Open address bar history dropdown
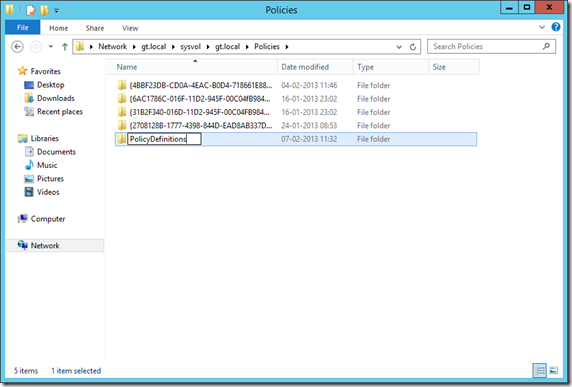 pos(399,47)
